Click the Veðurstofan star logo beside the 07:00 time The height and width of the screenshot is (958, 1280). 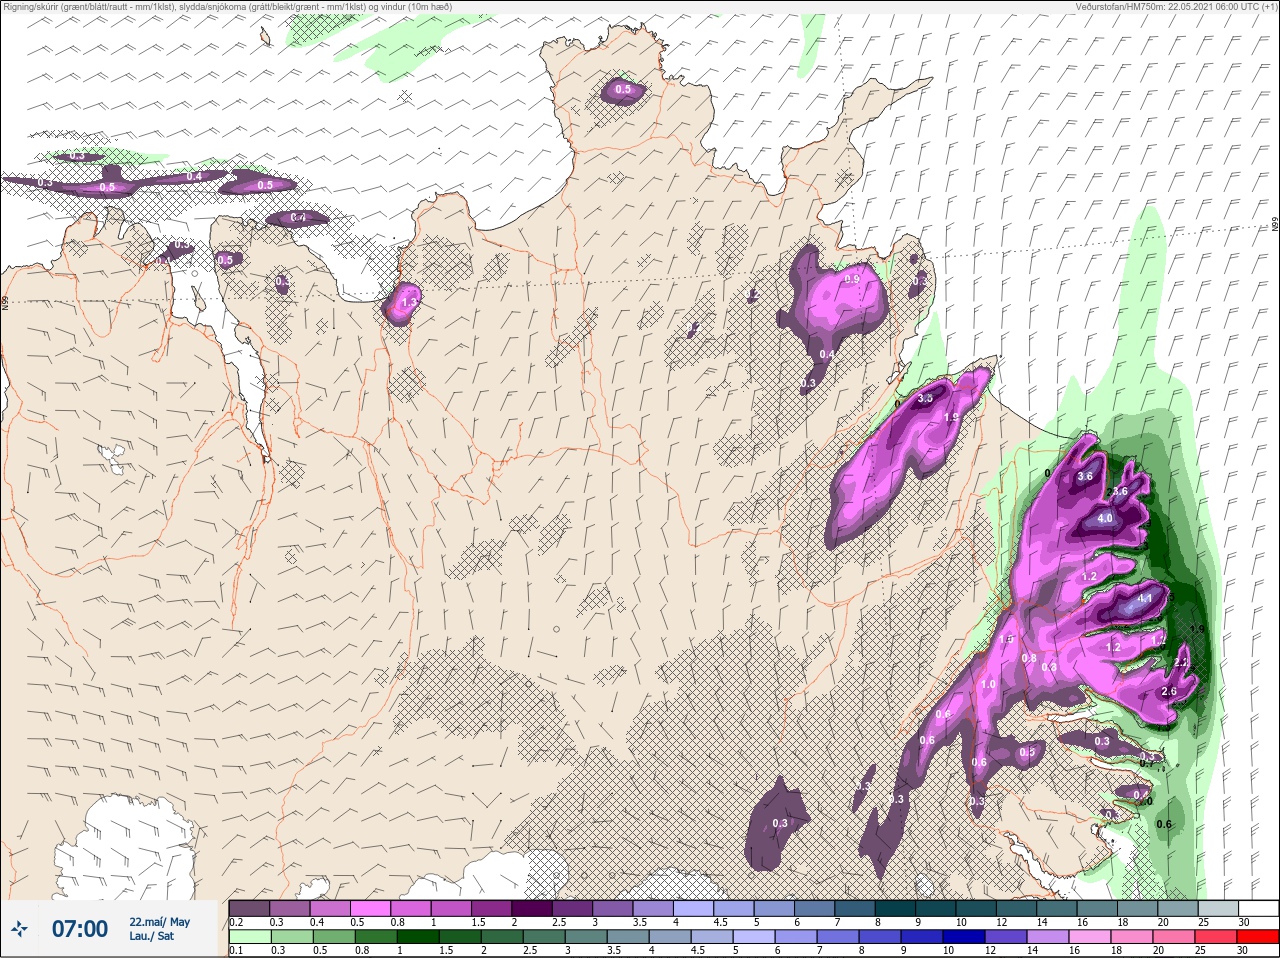click(x=19, y=930)
